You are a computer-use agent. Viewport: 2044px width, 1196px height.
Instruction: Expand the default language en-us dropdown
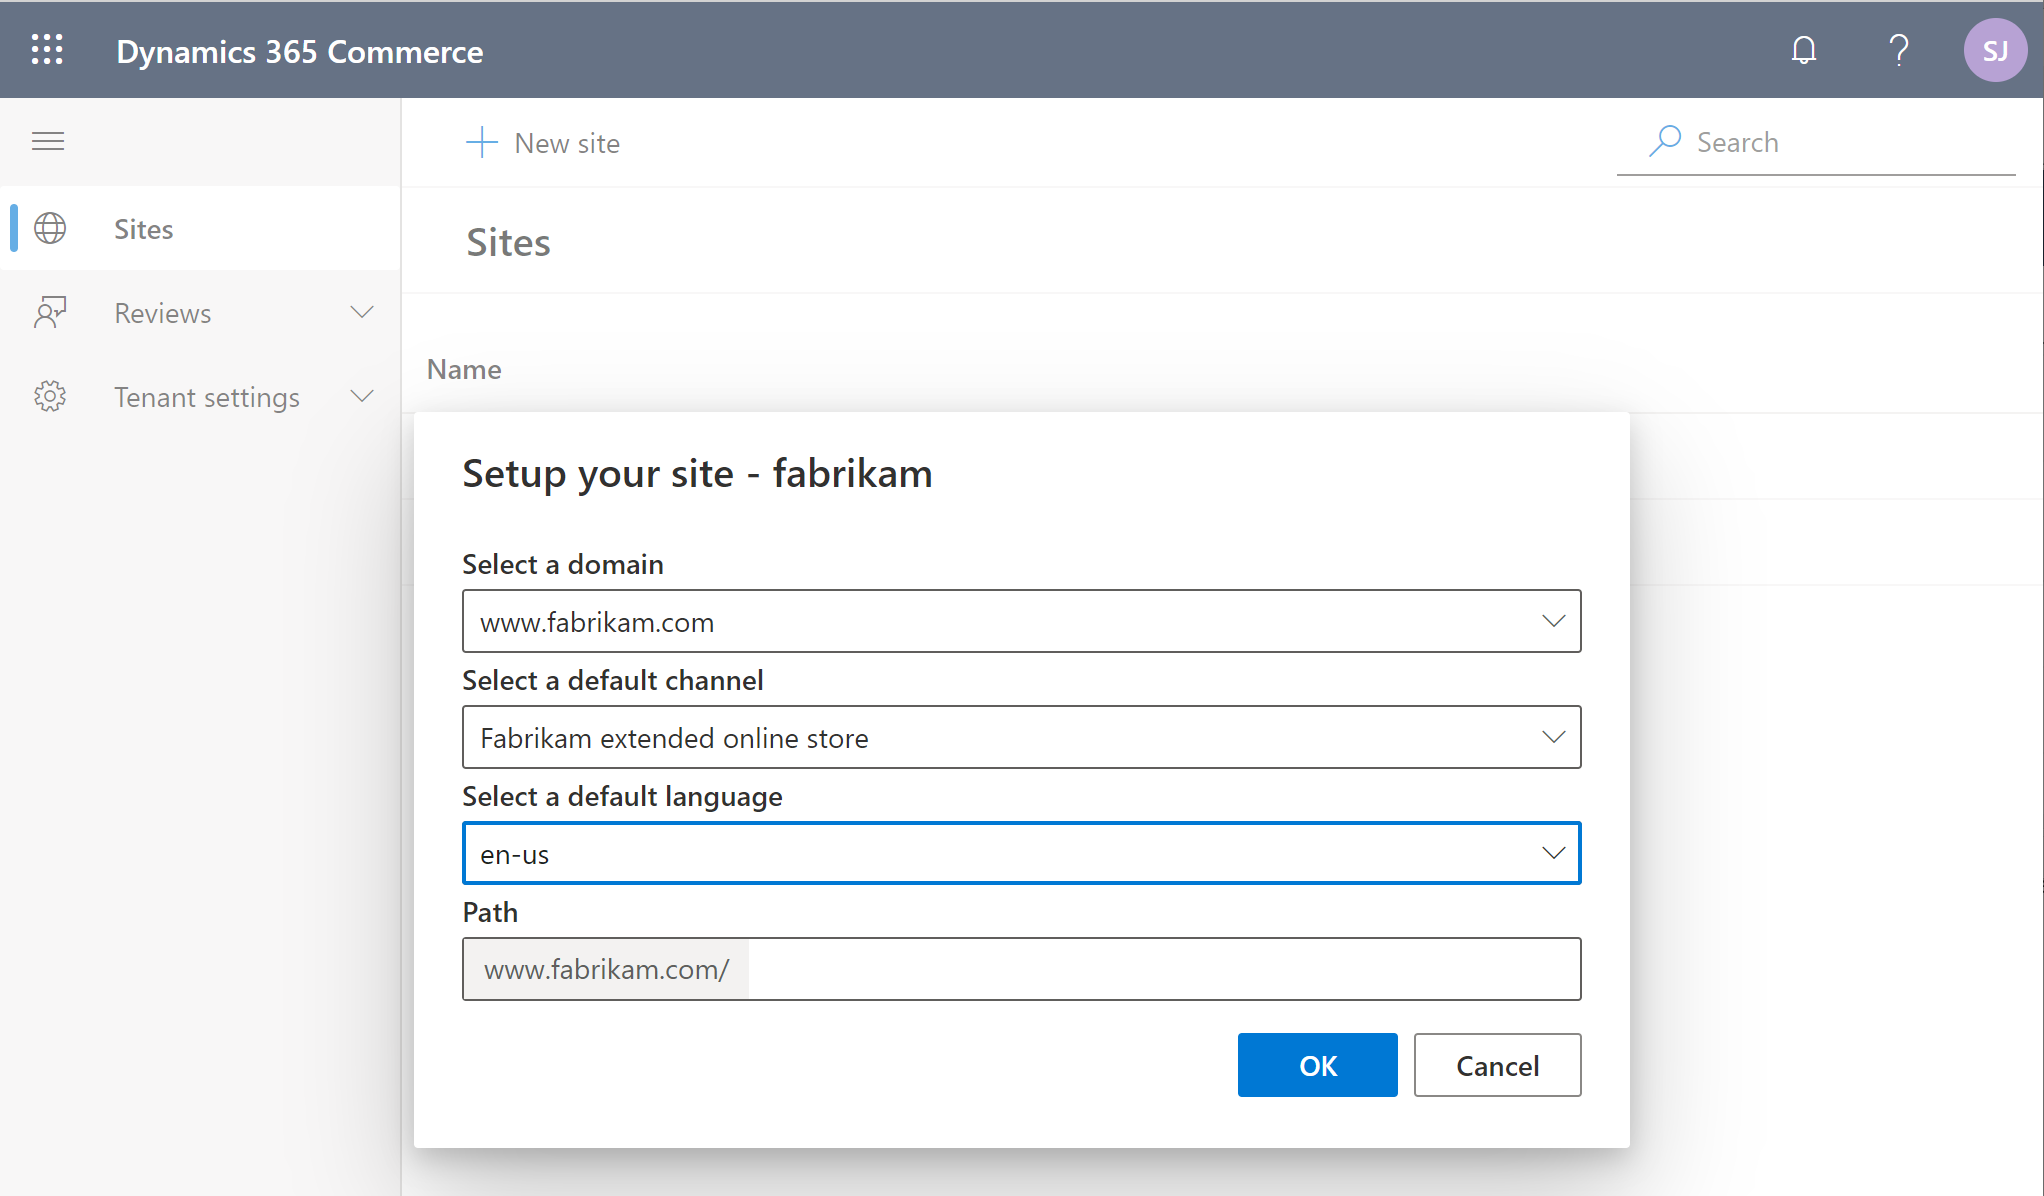(1553, 853)
